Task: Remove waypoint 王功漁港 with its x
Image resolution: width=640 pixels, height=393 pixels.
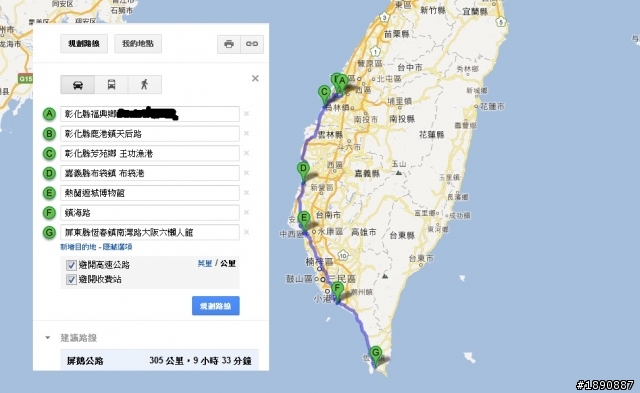Action: [x=247, y=153]
